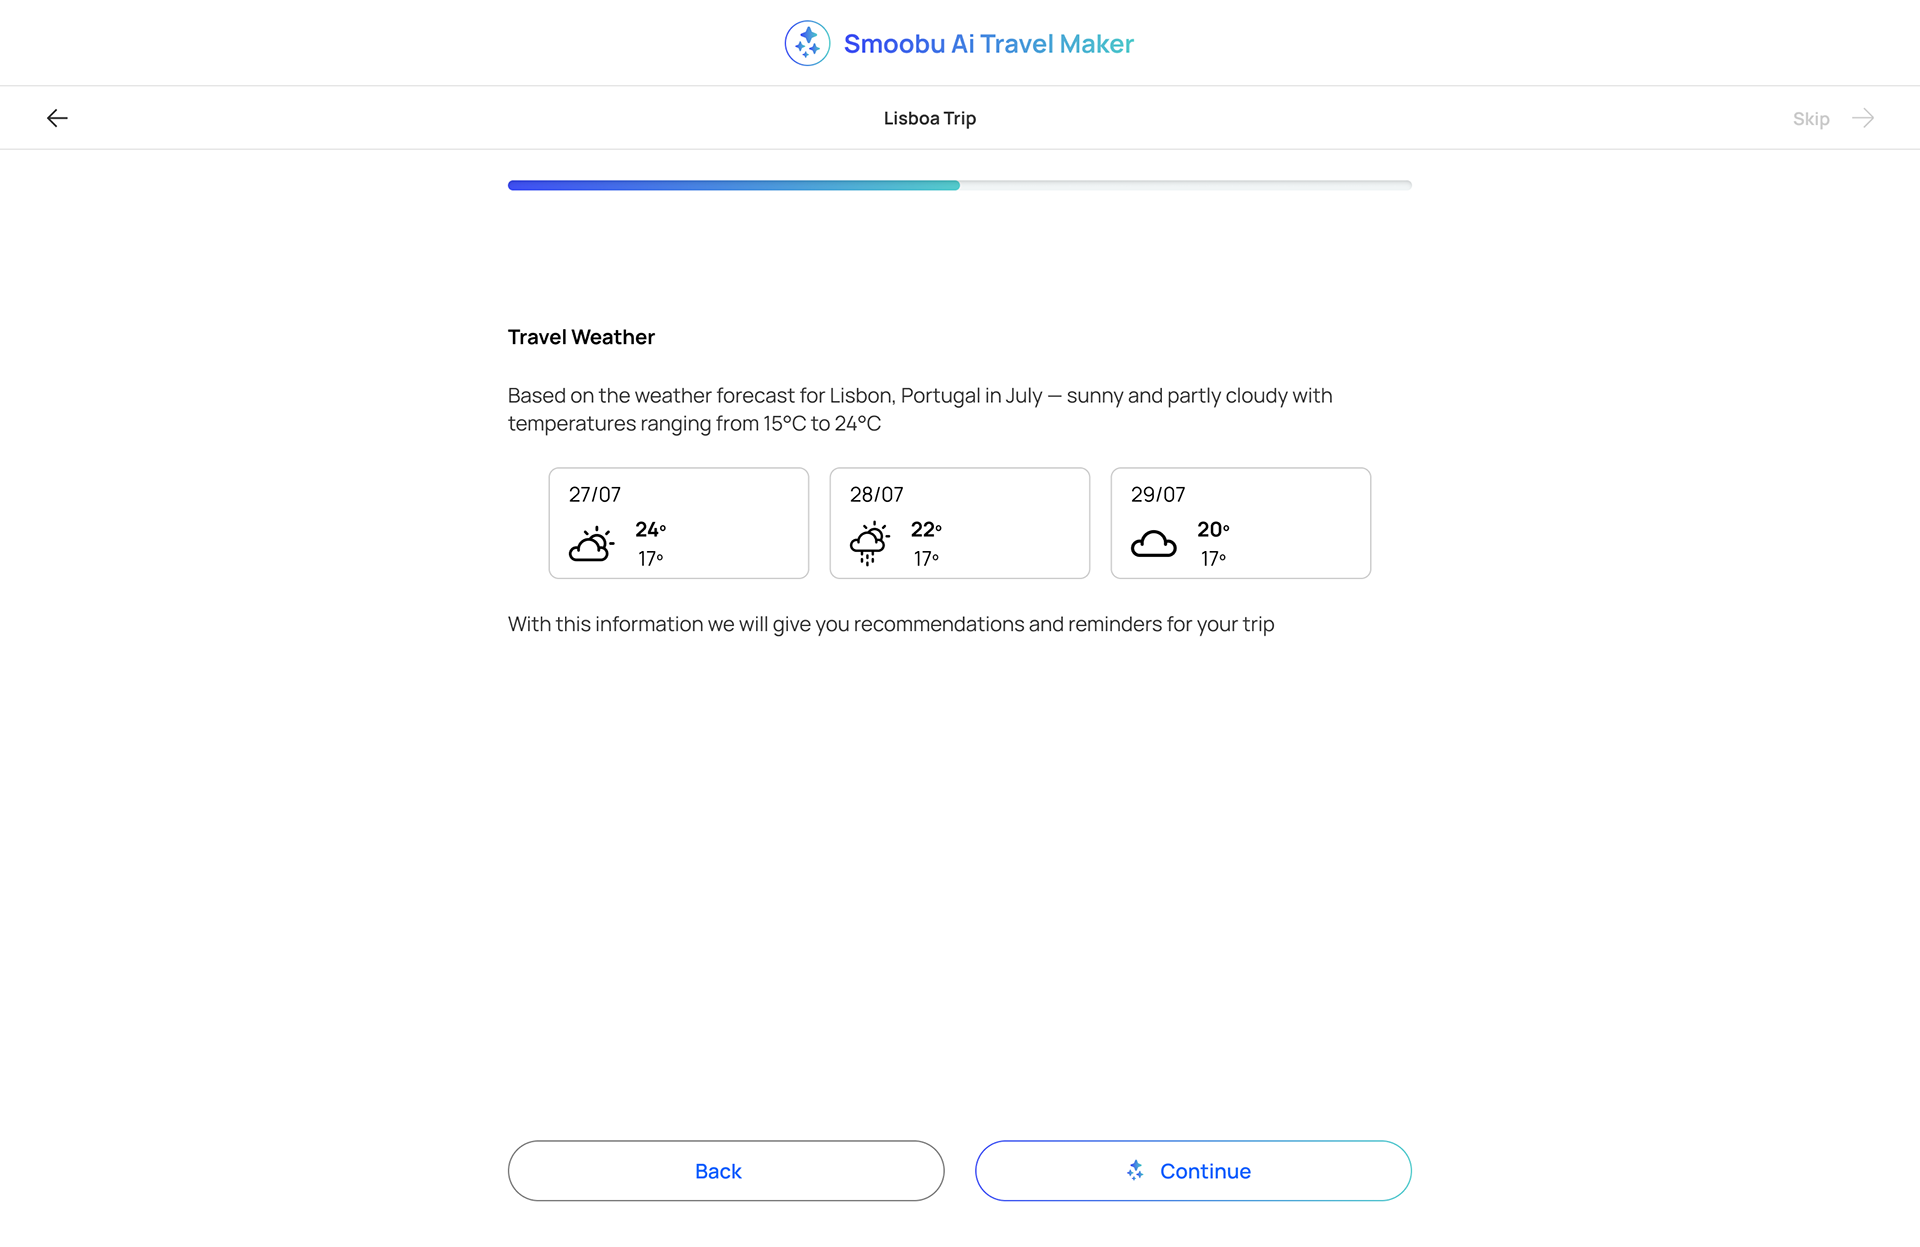Click the cloud icon for 29/07
The height and width of the screenshot is (1247, 1920).
(1153, 544)
